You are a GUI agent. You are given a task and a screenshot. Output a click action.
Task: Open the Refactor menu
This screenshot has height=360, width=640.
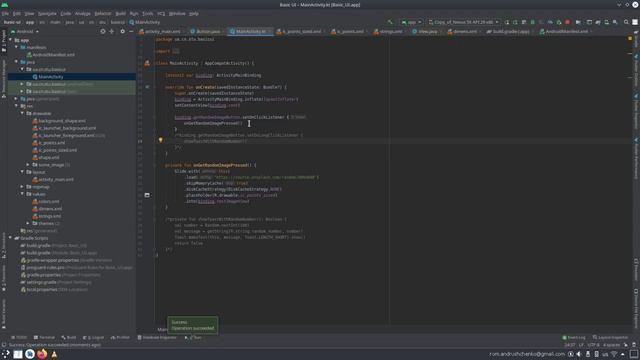tap(103, 13)
